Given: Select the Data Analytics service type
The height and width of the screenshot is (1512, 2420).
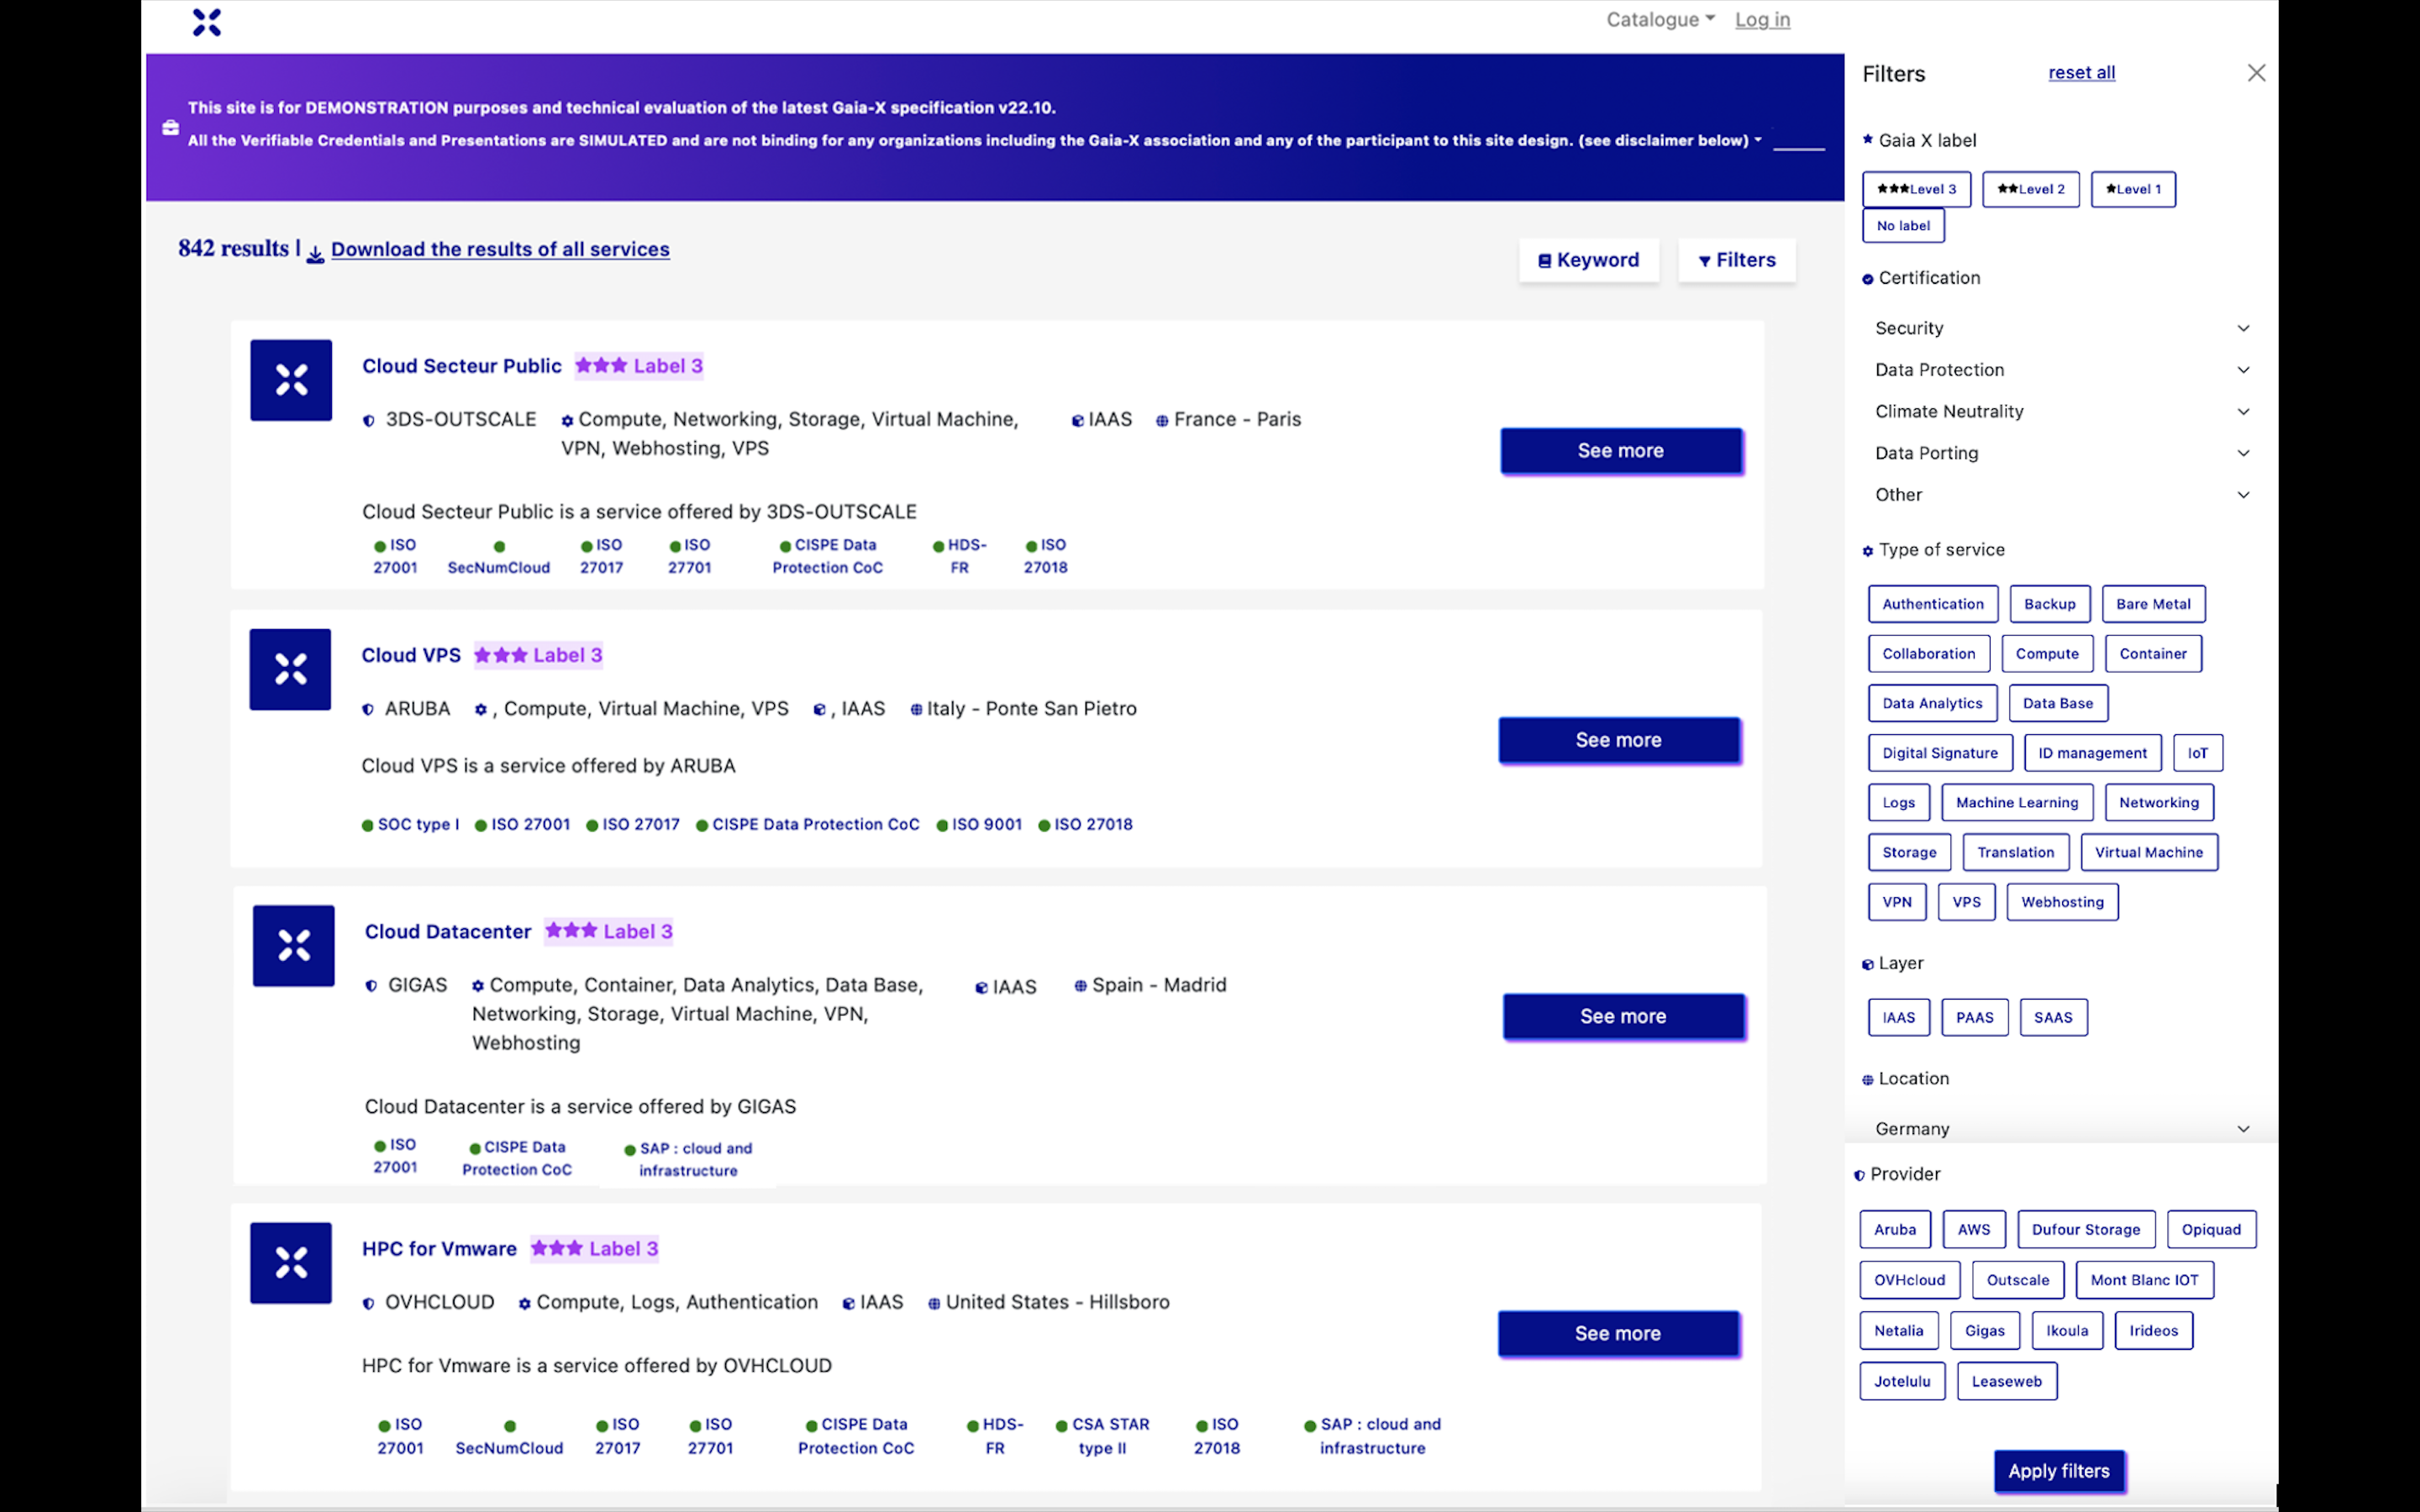Looking at the screenshot, I should 1931,704.
